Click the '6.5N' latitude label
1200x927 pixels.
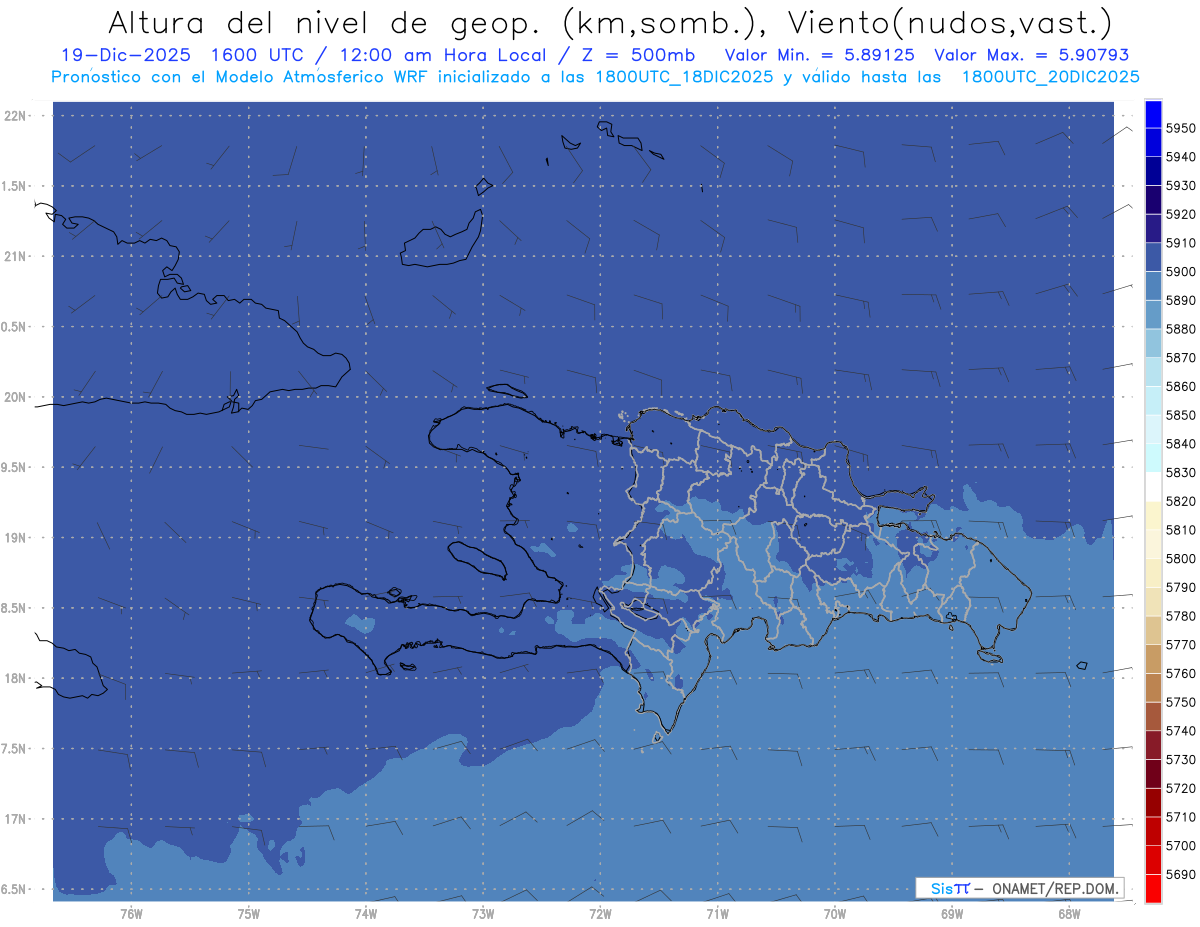point(15,889)
